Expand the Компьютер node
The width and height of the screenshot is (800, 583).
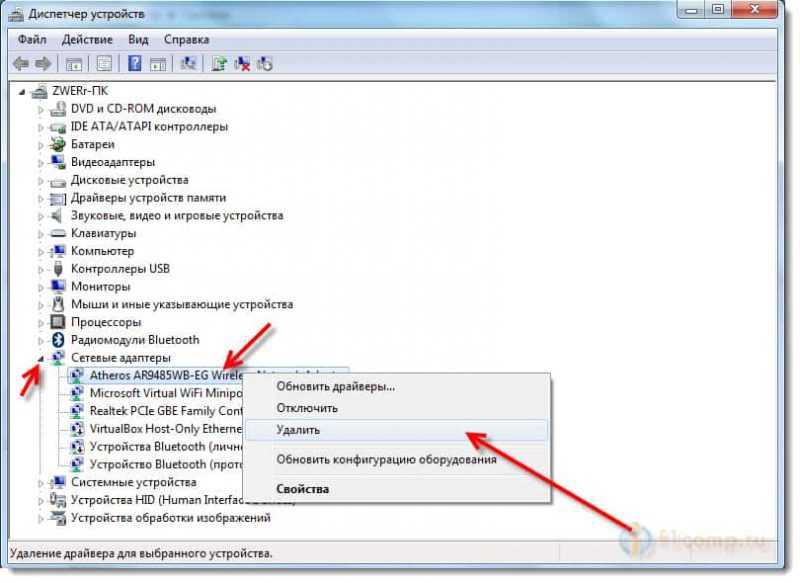[x=41, y=251]
